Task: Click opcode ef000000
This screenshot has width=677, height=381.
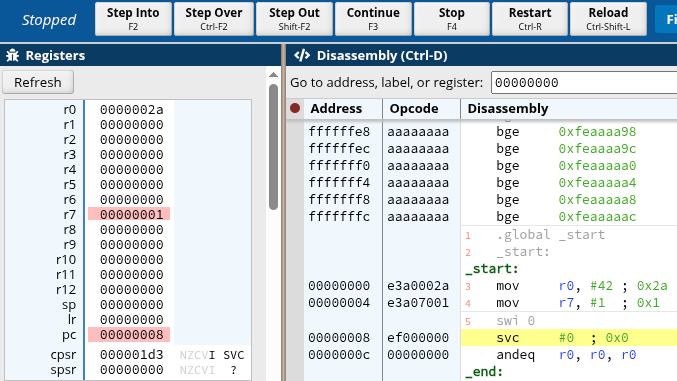Action: tap(418, 337)
